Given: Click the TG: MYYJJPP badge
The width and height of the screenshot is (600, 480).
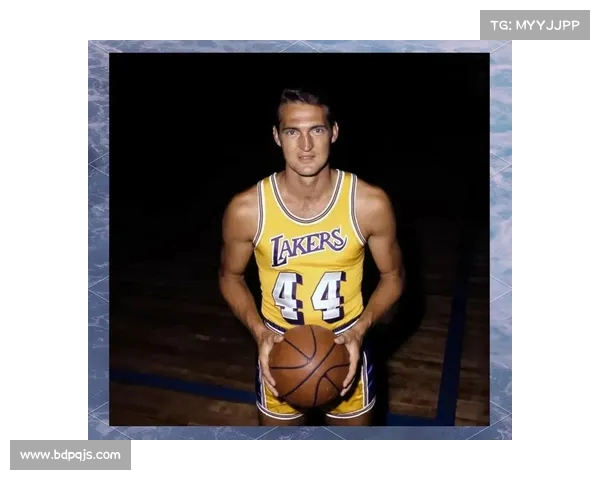Looking at the screenshot, I should (534, 25).
